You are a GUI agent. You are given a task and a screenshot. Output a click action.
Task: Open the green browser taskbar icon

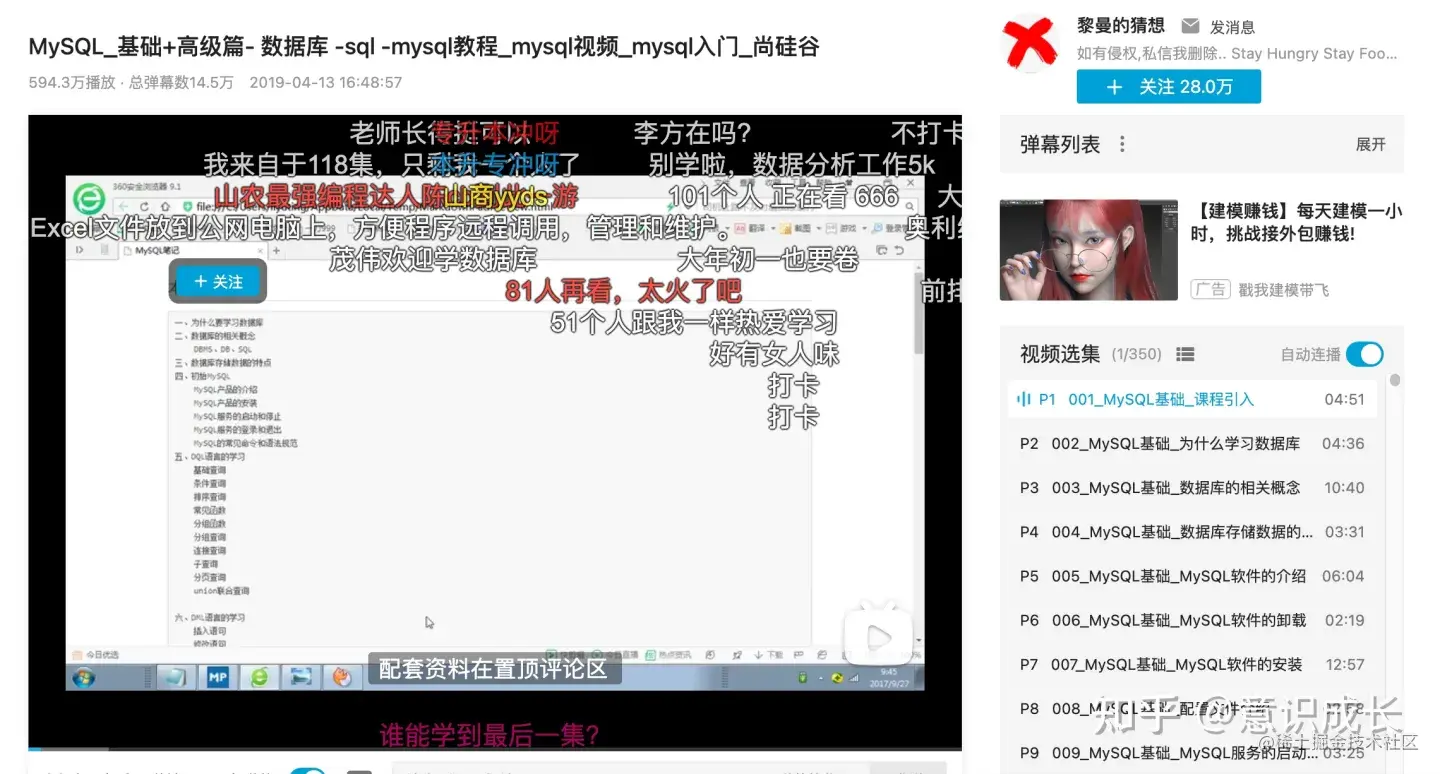point(260,677)
